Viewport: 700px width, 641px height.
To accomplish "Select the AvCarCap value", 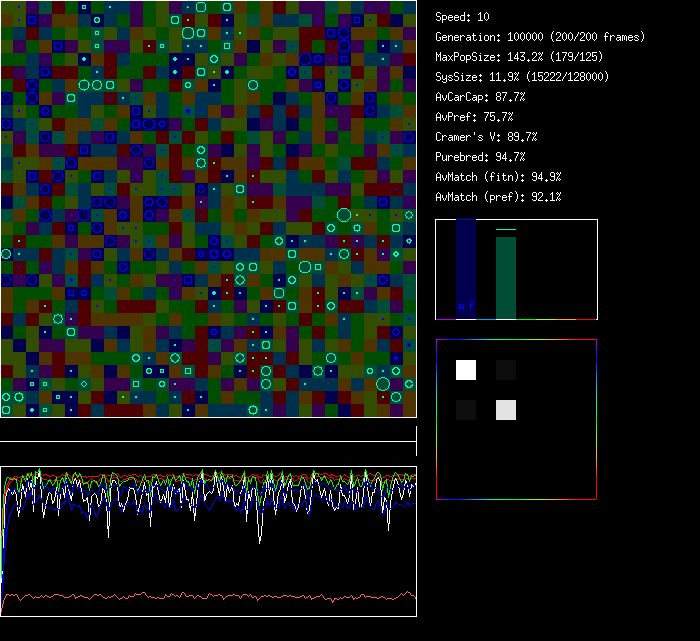I will 480,97.
